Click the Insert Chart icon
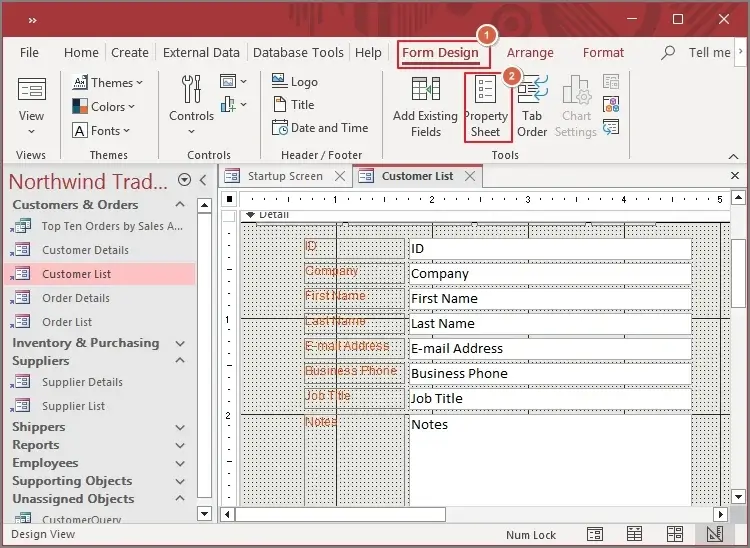The height and width of the screenshot is (548, 750). (x=233, y=104)
